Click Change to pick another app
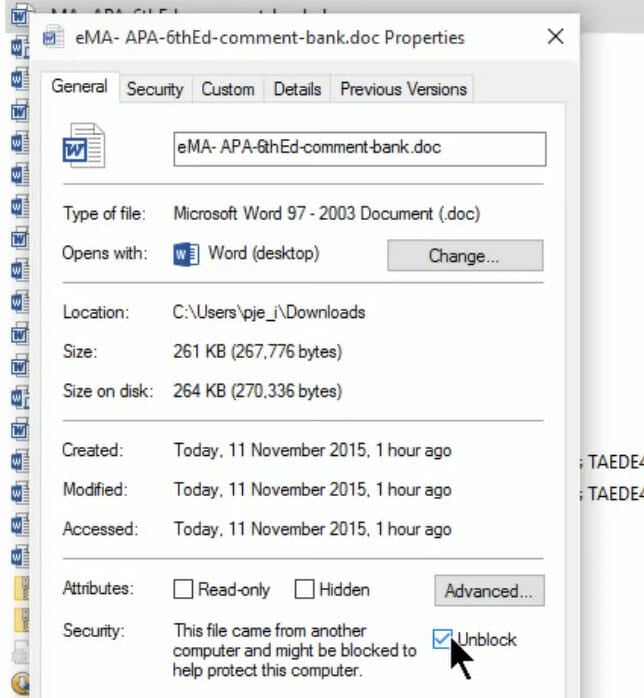Image resolution: width=644 pixels, height=698 pixels. [x=465, y=256]
